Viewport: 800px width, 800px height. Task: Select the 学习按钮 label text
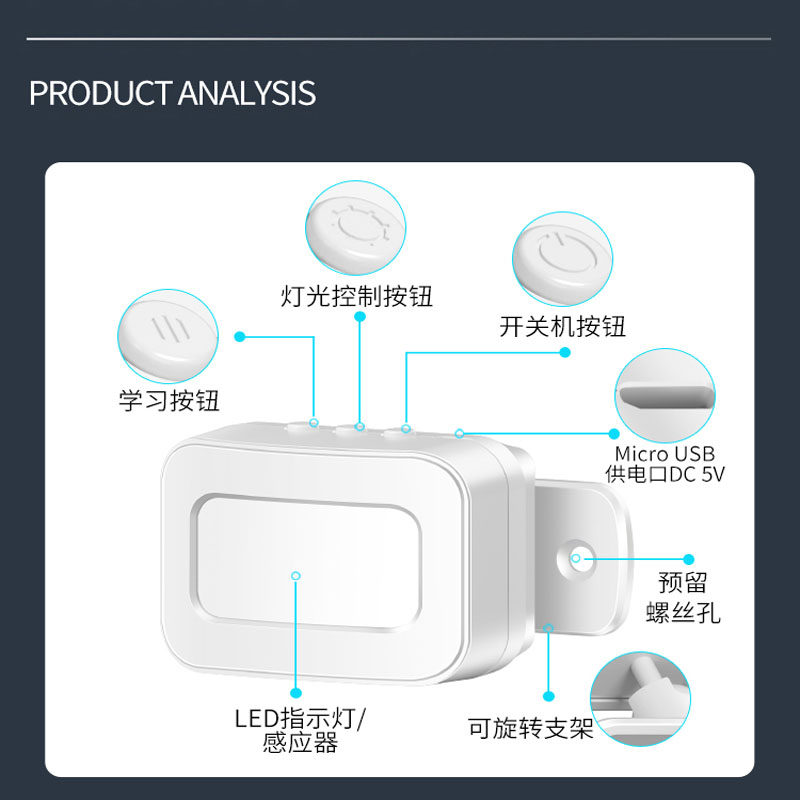169,401
